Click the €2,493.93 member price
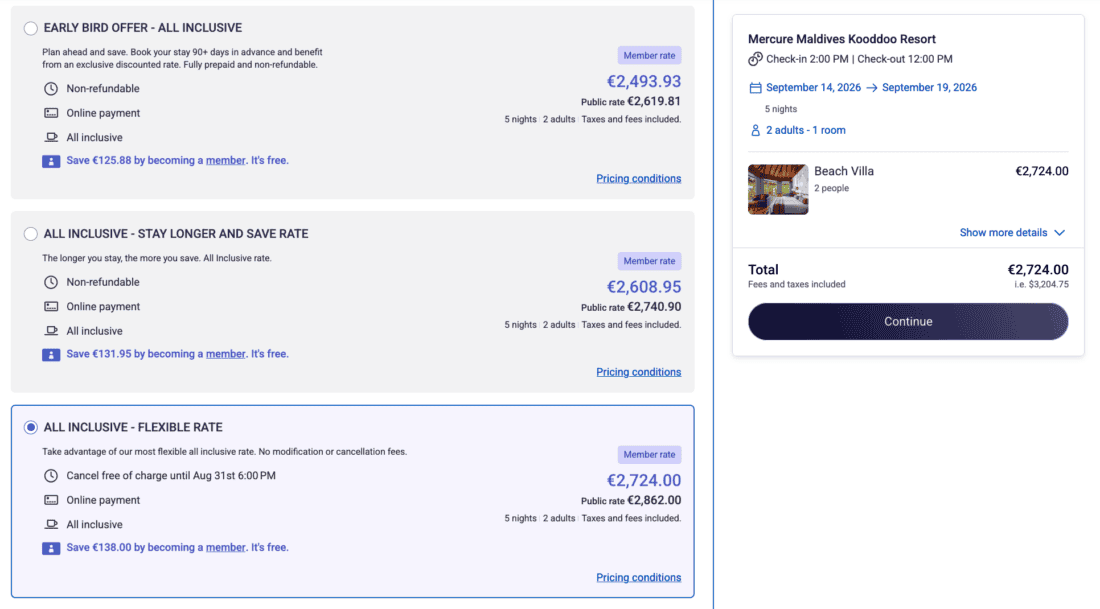This screenshot has width=1100, height=609. (643, 81)
